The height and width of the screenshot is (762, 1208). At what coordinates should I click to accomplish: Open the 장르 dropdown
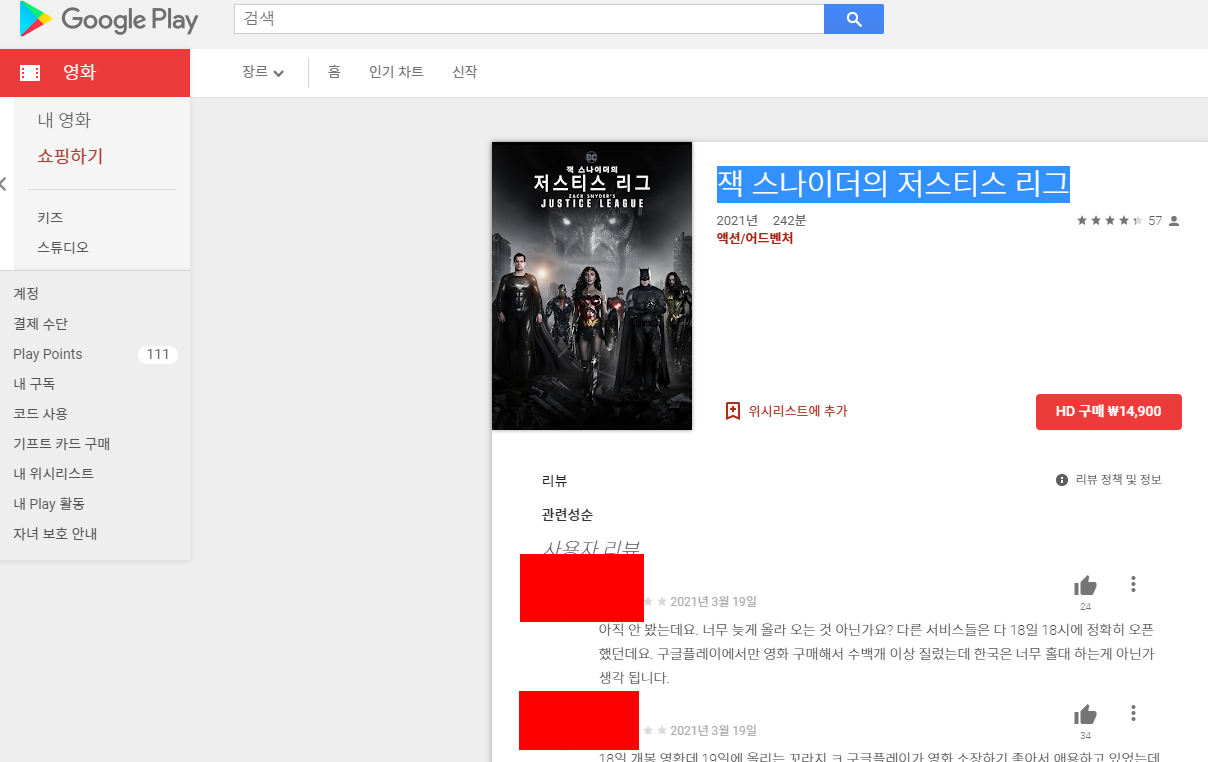point(263,72)
